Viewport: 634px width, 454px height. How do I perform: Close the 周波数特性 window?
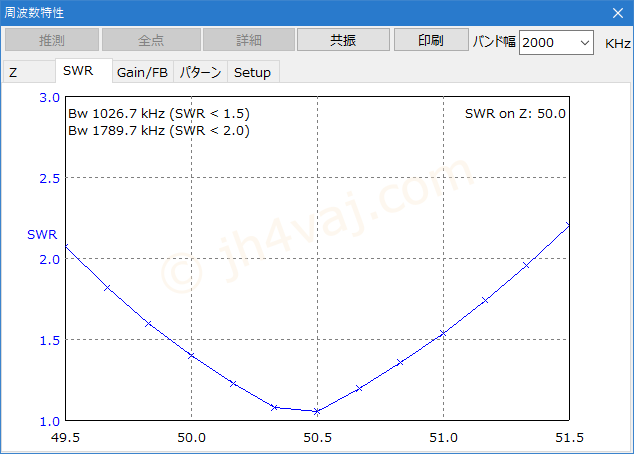(617, 13)
